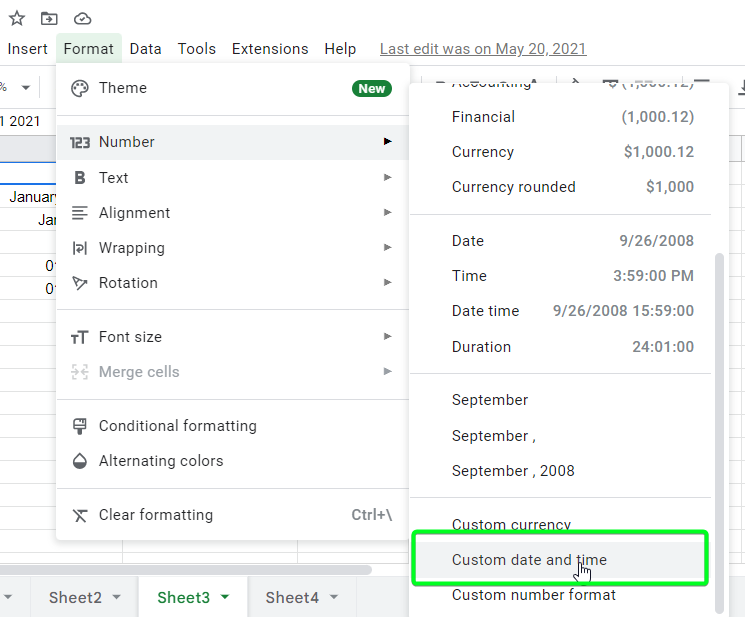
Task: Click the Rotation icon in Format menu
Action: coord(80,283)
